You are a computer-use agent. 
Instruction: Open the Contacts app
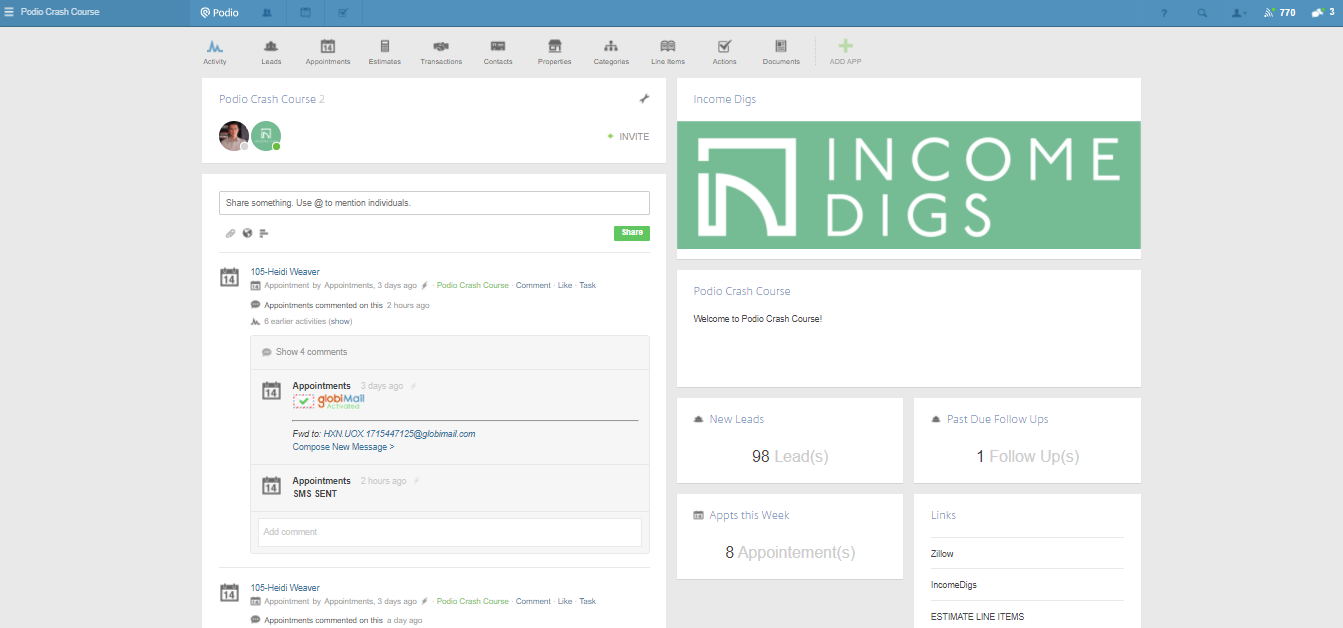[498, 52]
